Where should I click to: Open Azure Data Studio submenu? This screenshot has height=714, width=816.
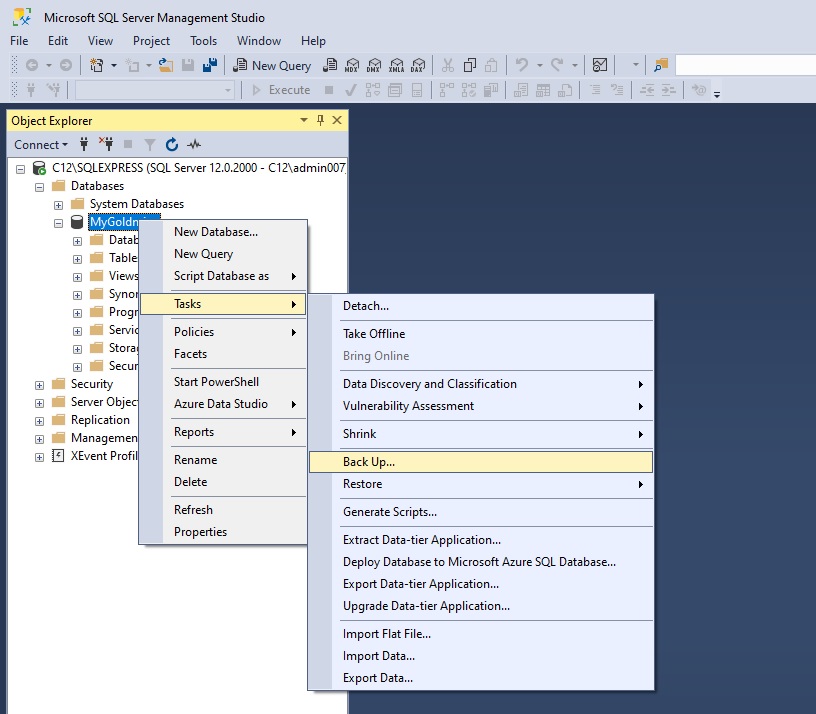(223, 404)
